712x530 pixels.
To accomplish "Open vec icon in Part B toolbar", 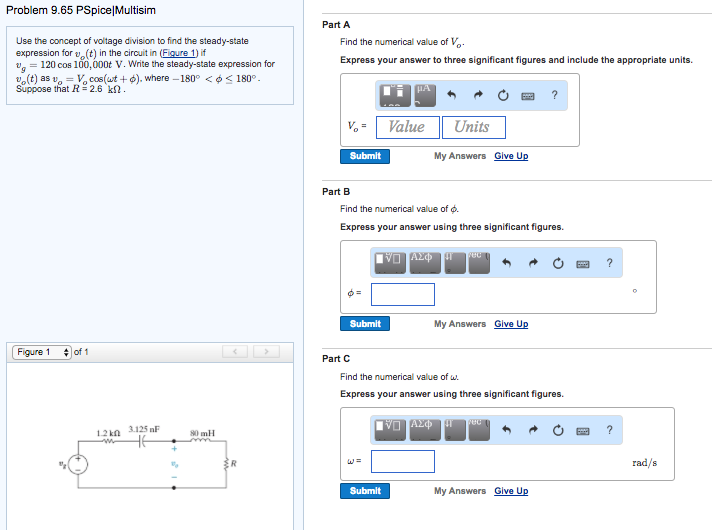I will pyautogui.click(x=479, y=263).
